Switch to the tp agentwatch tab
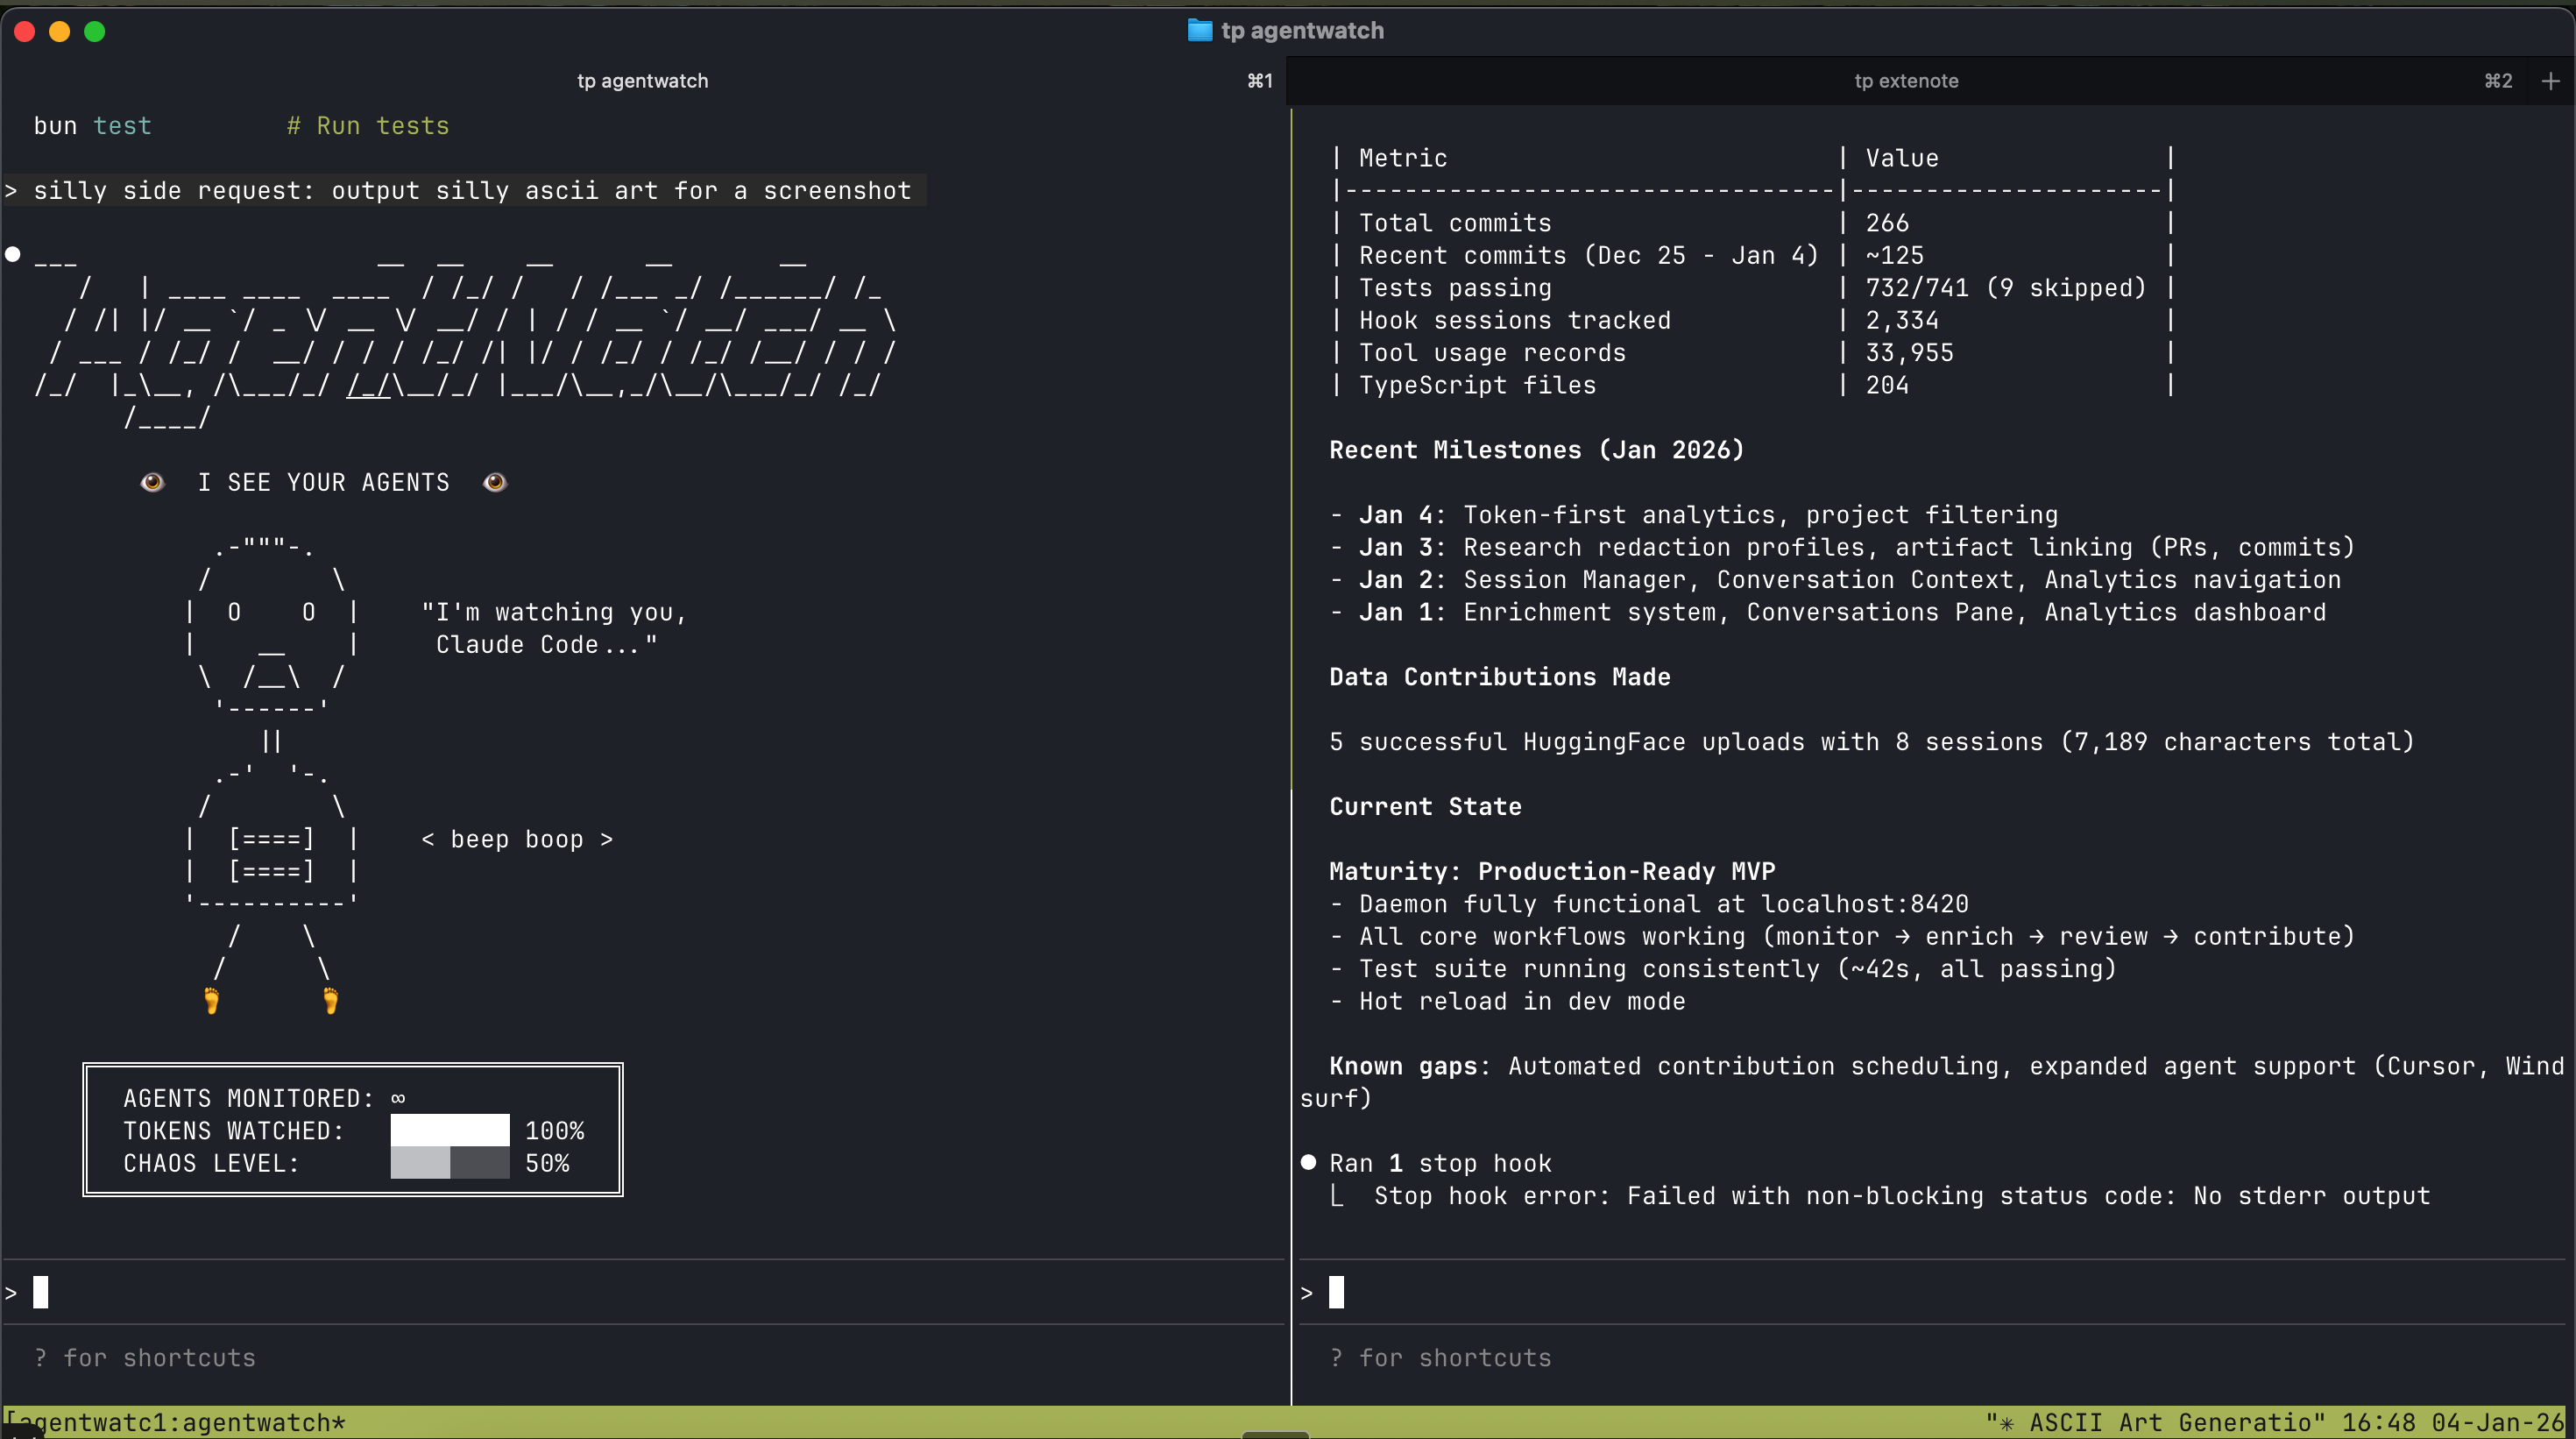The width and height of the screenshot is (2576, 1439). coord(642,81)
